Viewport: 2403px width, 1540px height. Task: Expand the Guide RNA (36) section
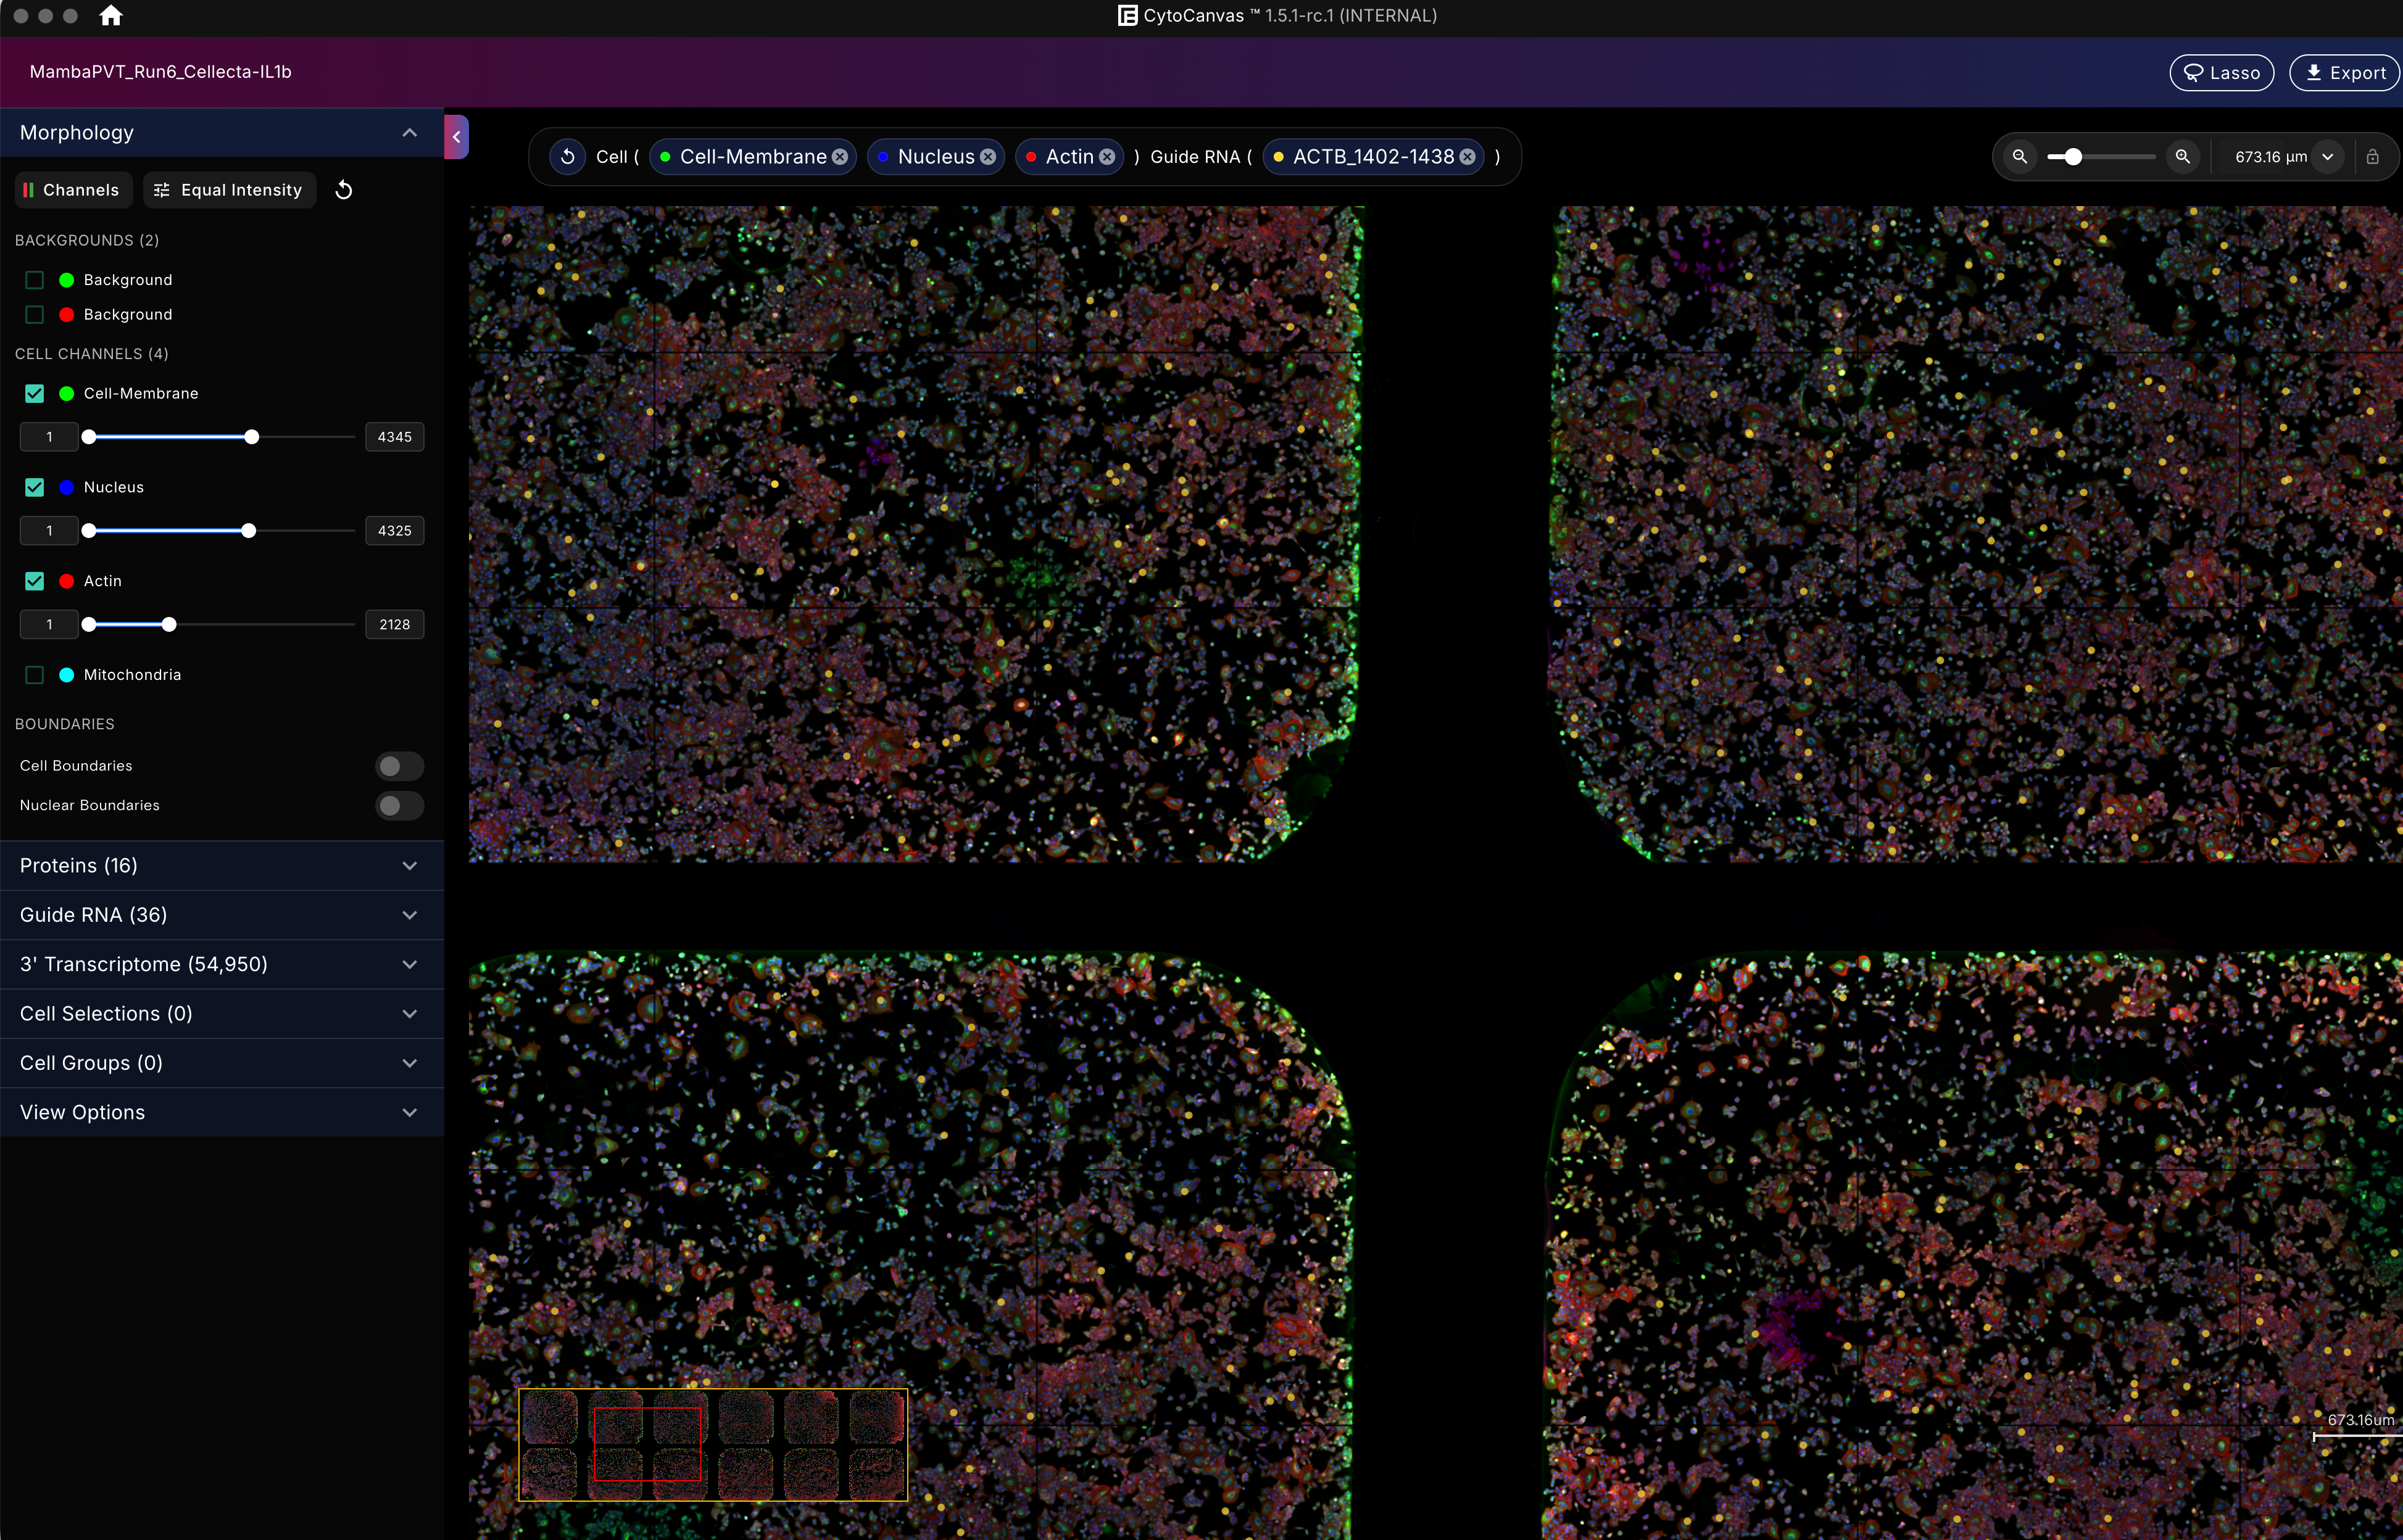pyautogui.click(x=222, y=915)
